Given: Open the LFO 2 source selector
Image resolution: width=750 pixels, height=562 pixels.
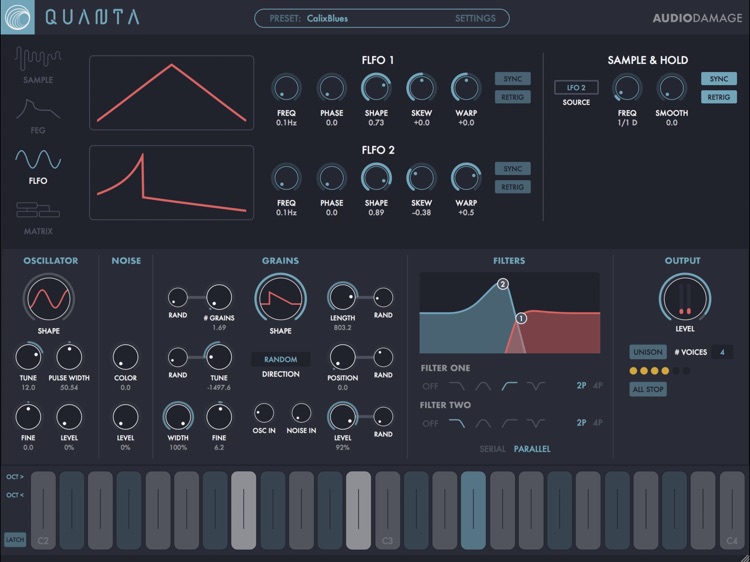Looking at the screenshot, I should click(x=576, y=88).
